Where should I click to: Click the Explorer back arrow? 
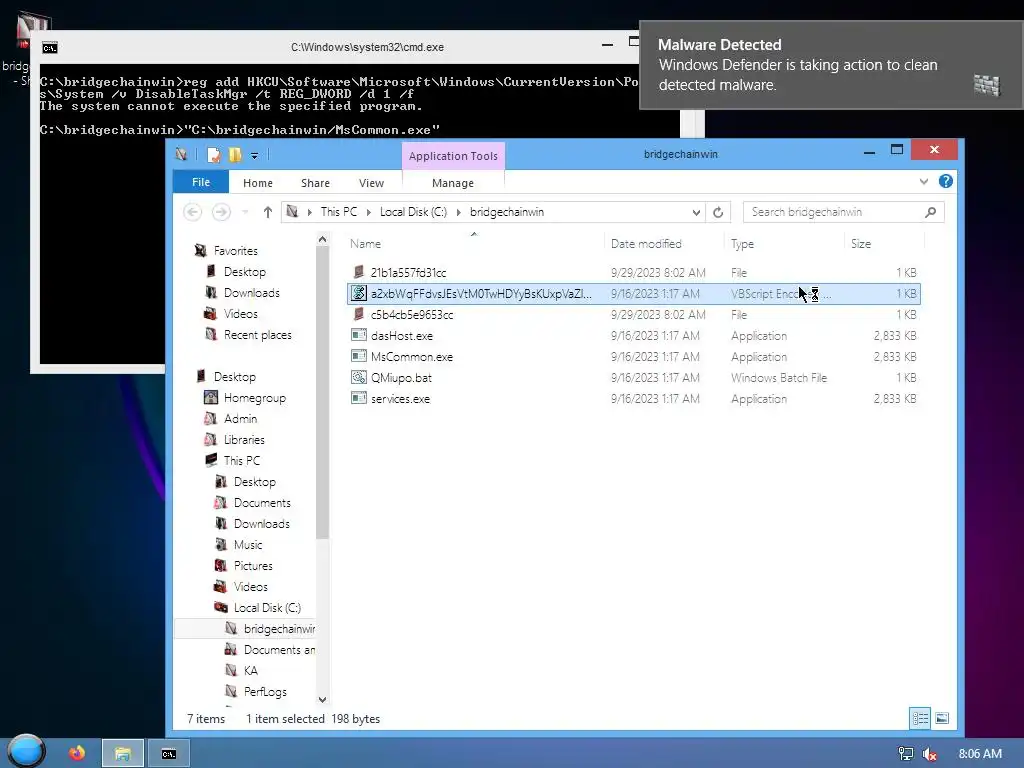click(192, 212)
